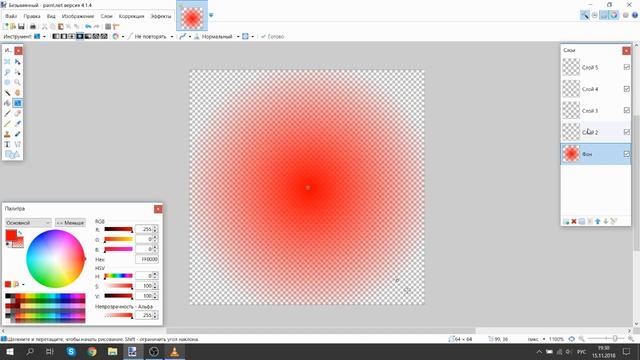Select the Clone Stamp tool
Image resolution: width=640 pixels, height=360 pixels.
pyautogui.click(x=7, y=134)
